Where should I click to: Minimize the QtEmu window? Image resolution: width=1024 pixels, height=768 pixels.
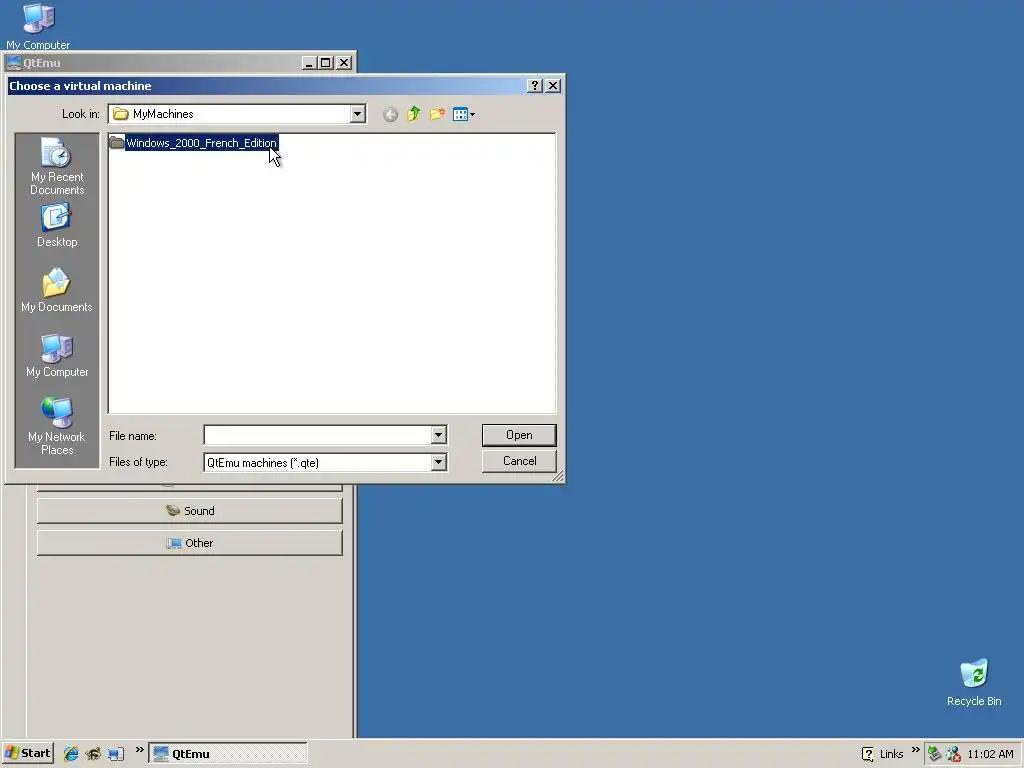tap(310, 63)
